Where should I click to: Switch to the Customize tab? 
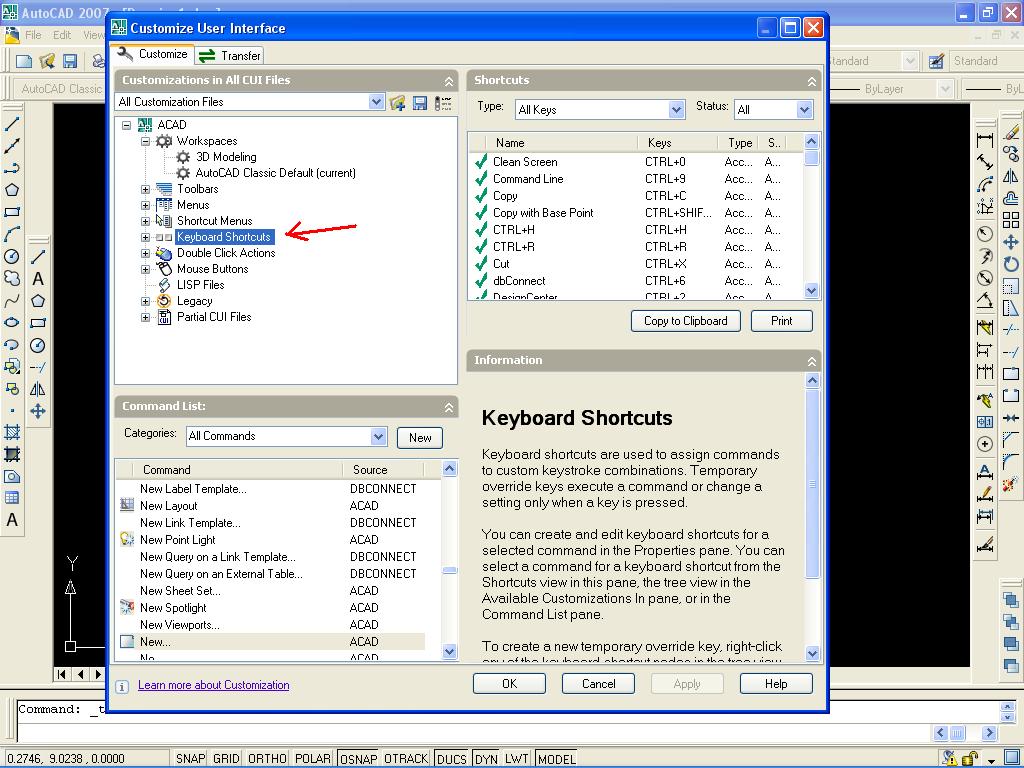tap(152, 54)
